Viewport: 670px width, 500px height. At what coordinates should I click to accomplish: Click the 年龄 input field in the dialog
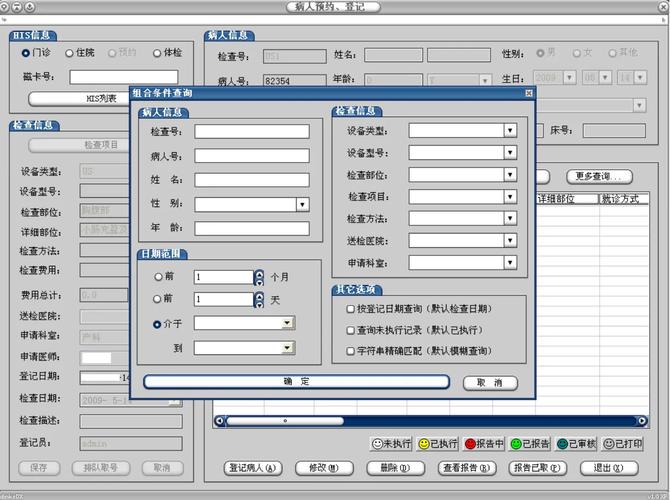[252, 229]
